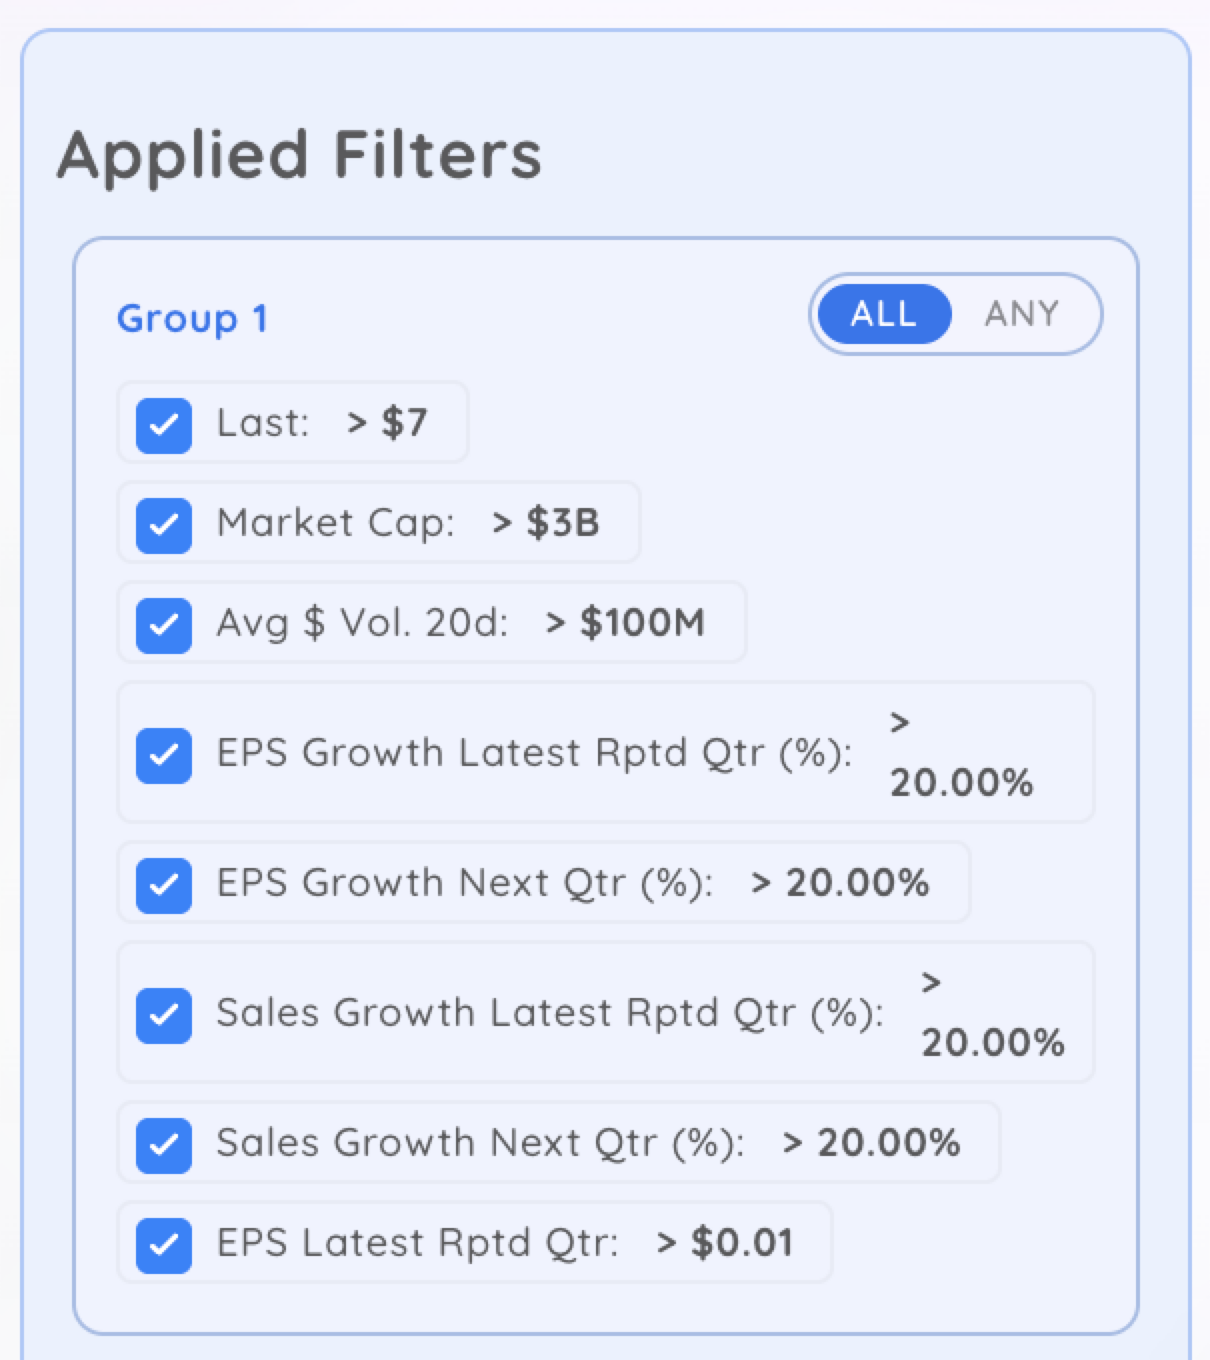The height and width of the screenshot is (1360, 1210).
Task: Open Sales Growth Latest Rptd Qtr filter
Action: coord(550,1013)
